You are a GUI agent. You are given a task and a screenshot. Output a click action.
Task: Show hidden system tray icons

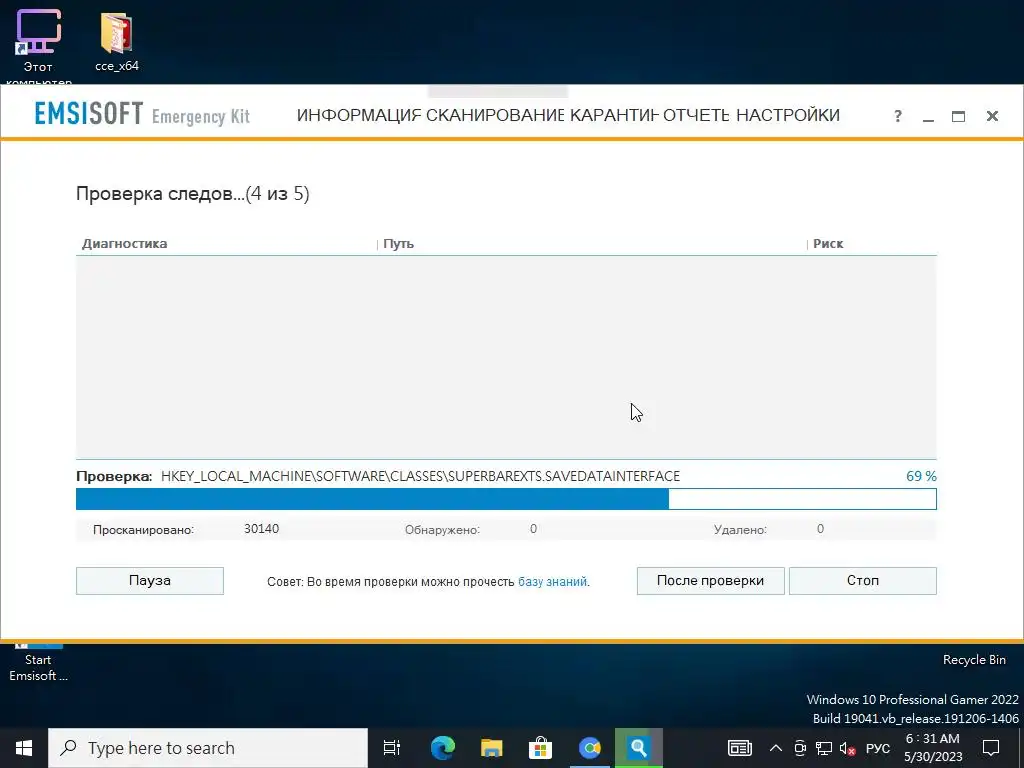pos(775,748)
